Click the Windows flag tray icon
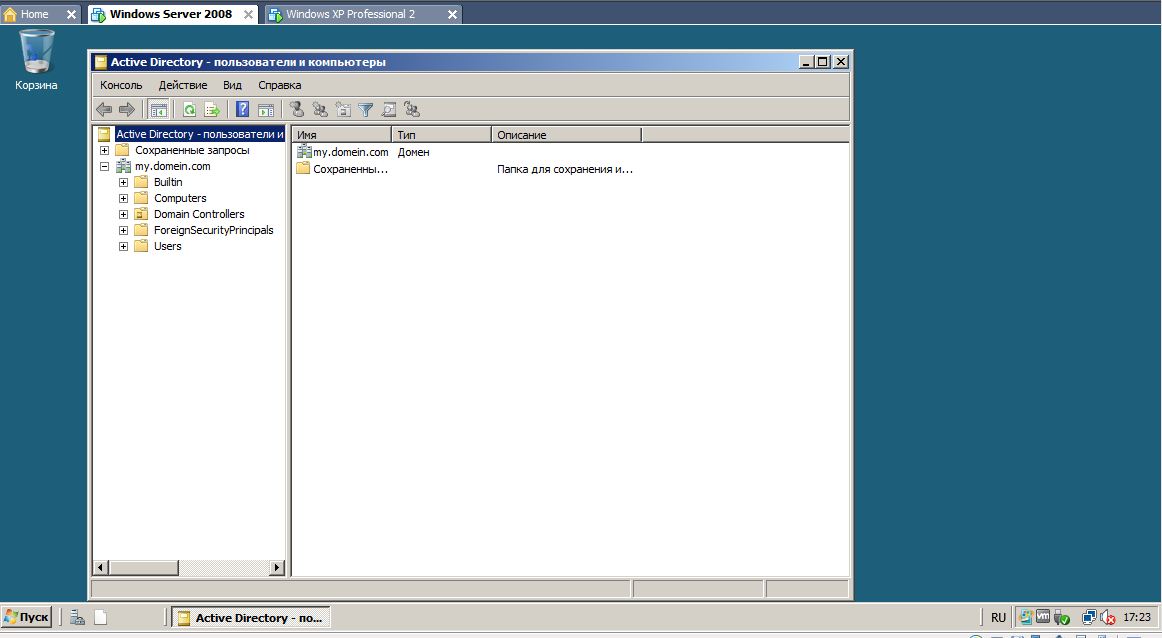The height and width of the screenshot is (638, 1162). tap(1026, 617)
